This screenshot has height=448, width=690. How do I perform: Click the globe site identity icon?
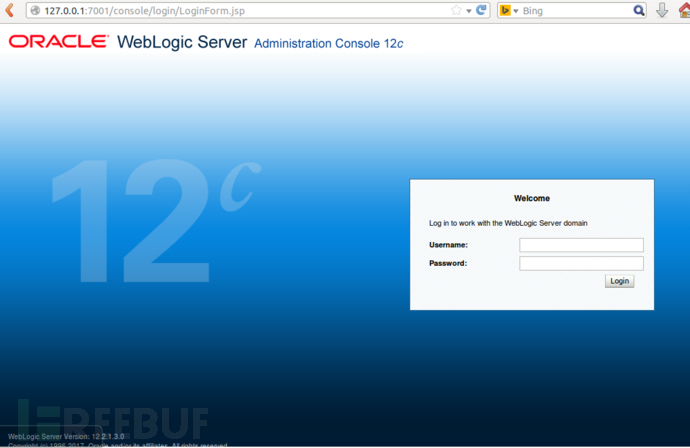point(35,11)
